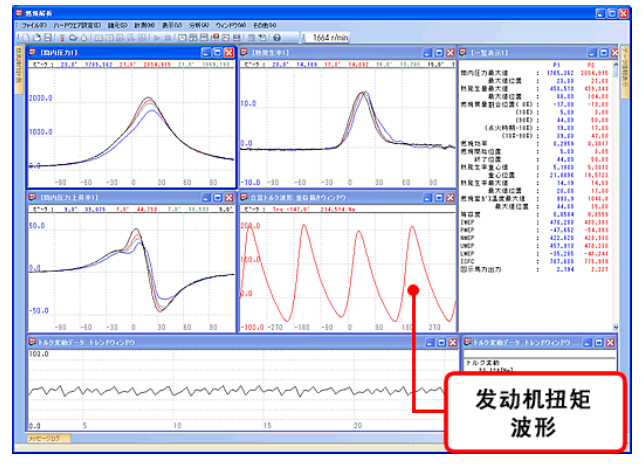The width and height of the screenshot is (644, 464).
Task: Maximize the トルク変動データ trend window
Action: point(442,342)
